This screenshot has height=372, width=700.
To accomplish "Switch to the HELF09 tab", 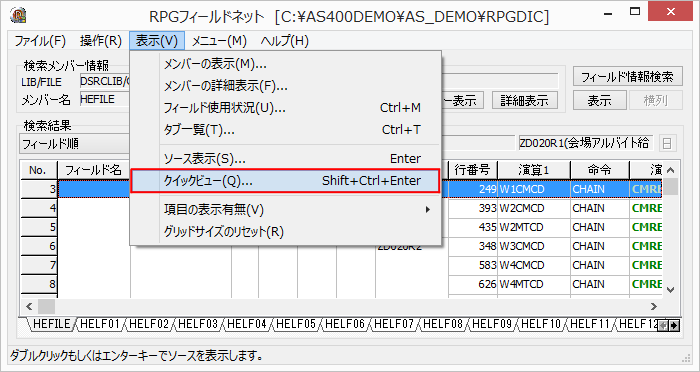I will [492, 325].
